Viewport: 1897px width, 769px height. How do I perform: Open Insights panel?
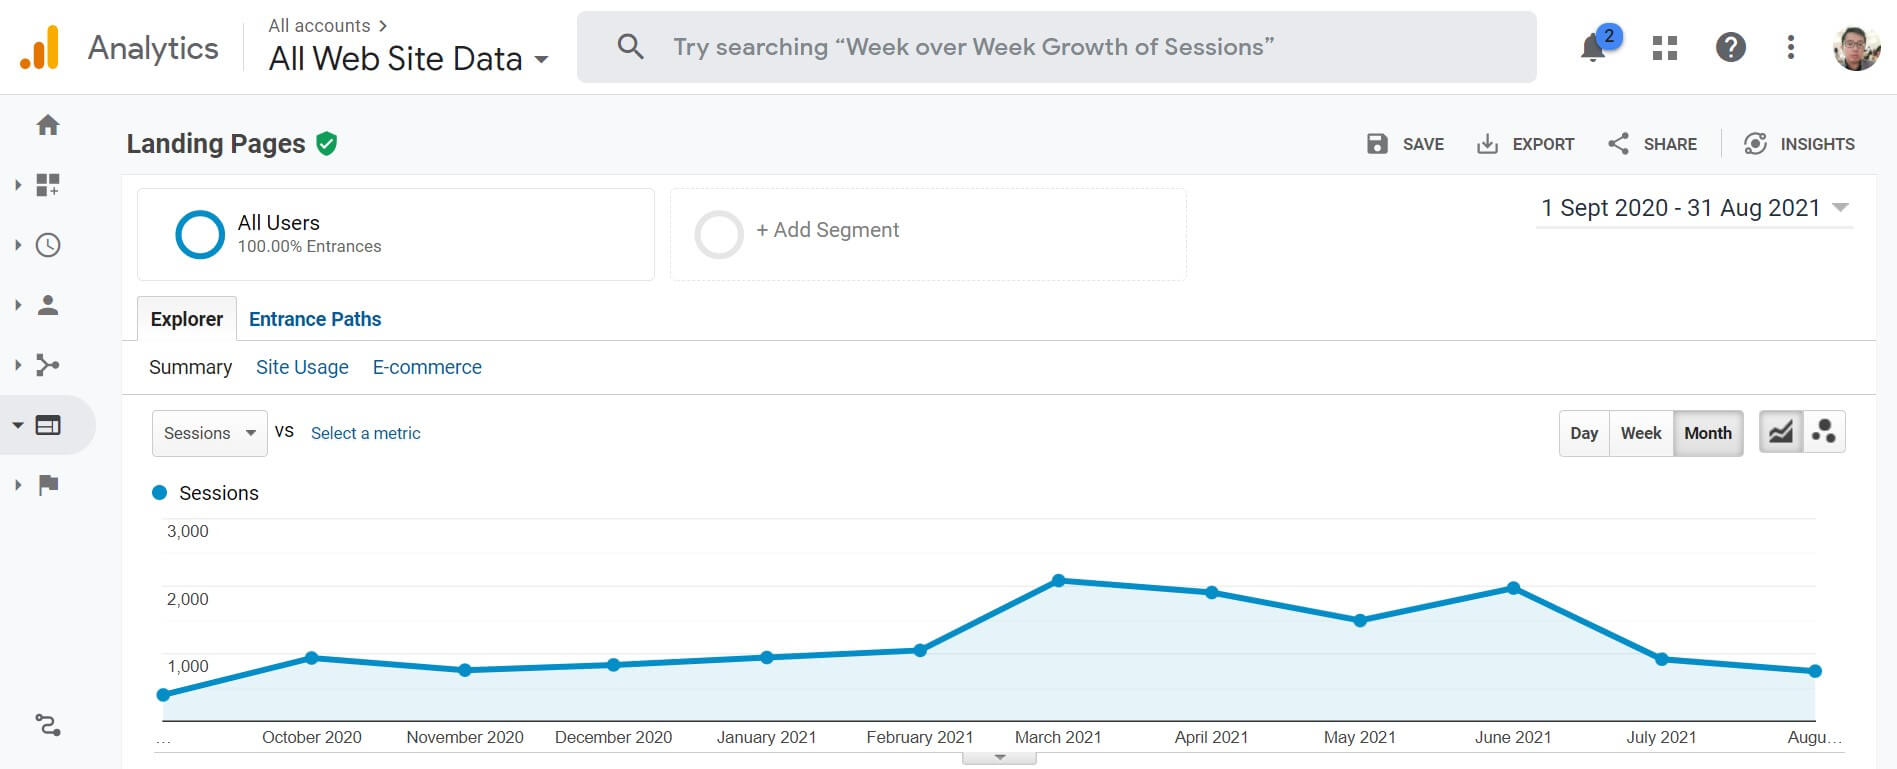tap(1800, 143)
